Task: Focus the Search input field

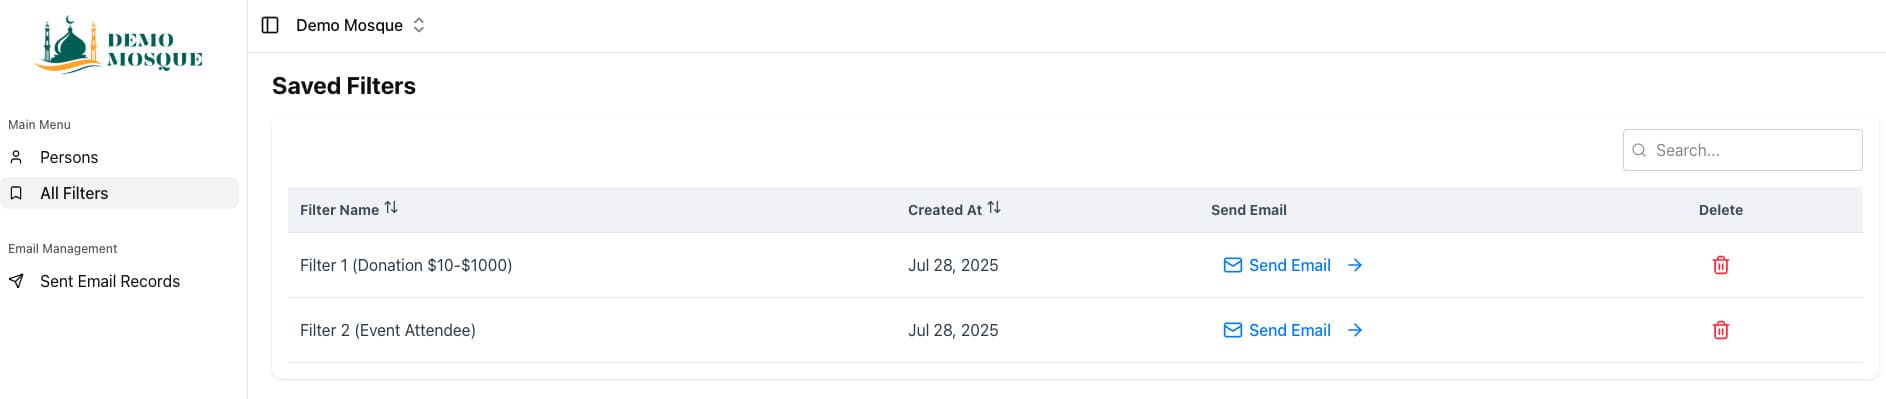Action: click(x=1742, y=150)
